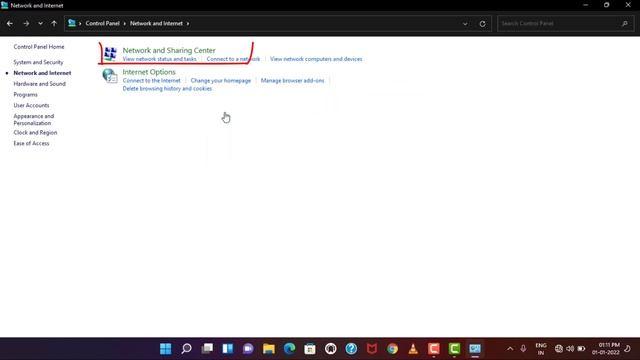Viewport: 640px width, 360px height.
Task: Open System and Security category
Action: [x=38, y=62]
